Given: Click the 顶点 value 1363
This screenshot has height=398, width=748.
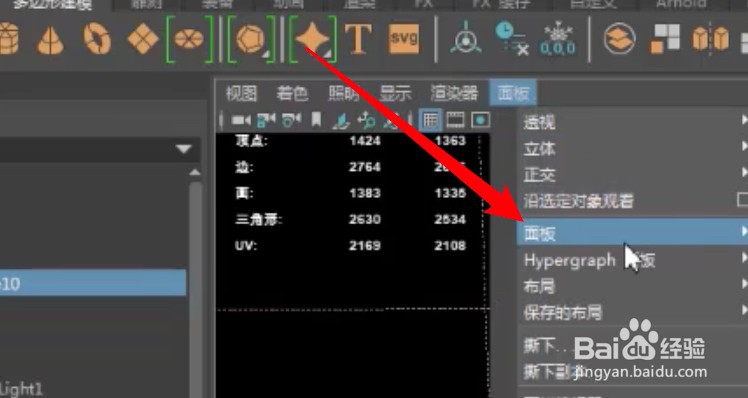Looking at the screenshot, I should click(x=450, y=141).
